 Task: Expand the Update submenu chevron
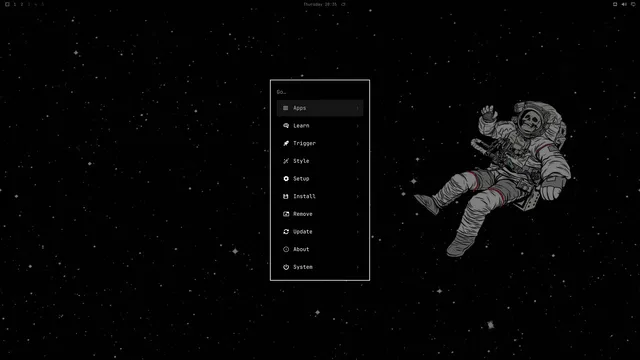coord(358,232)
